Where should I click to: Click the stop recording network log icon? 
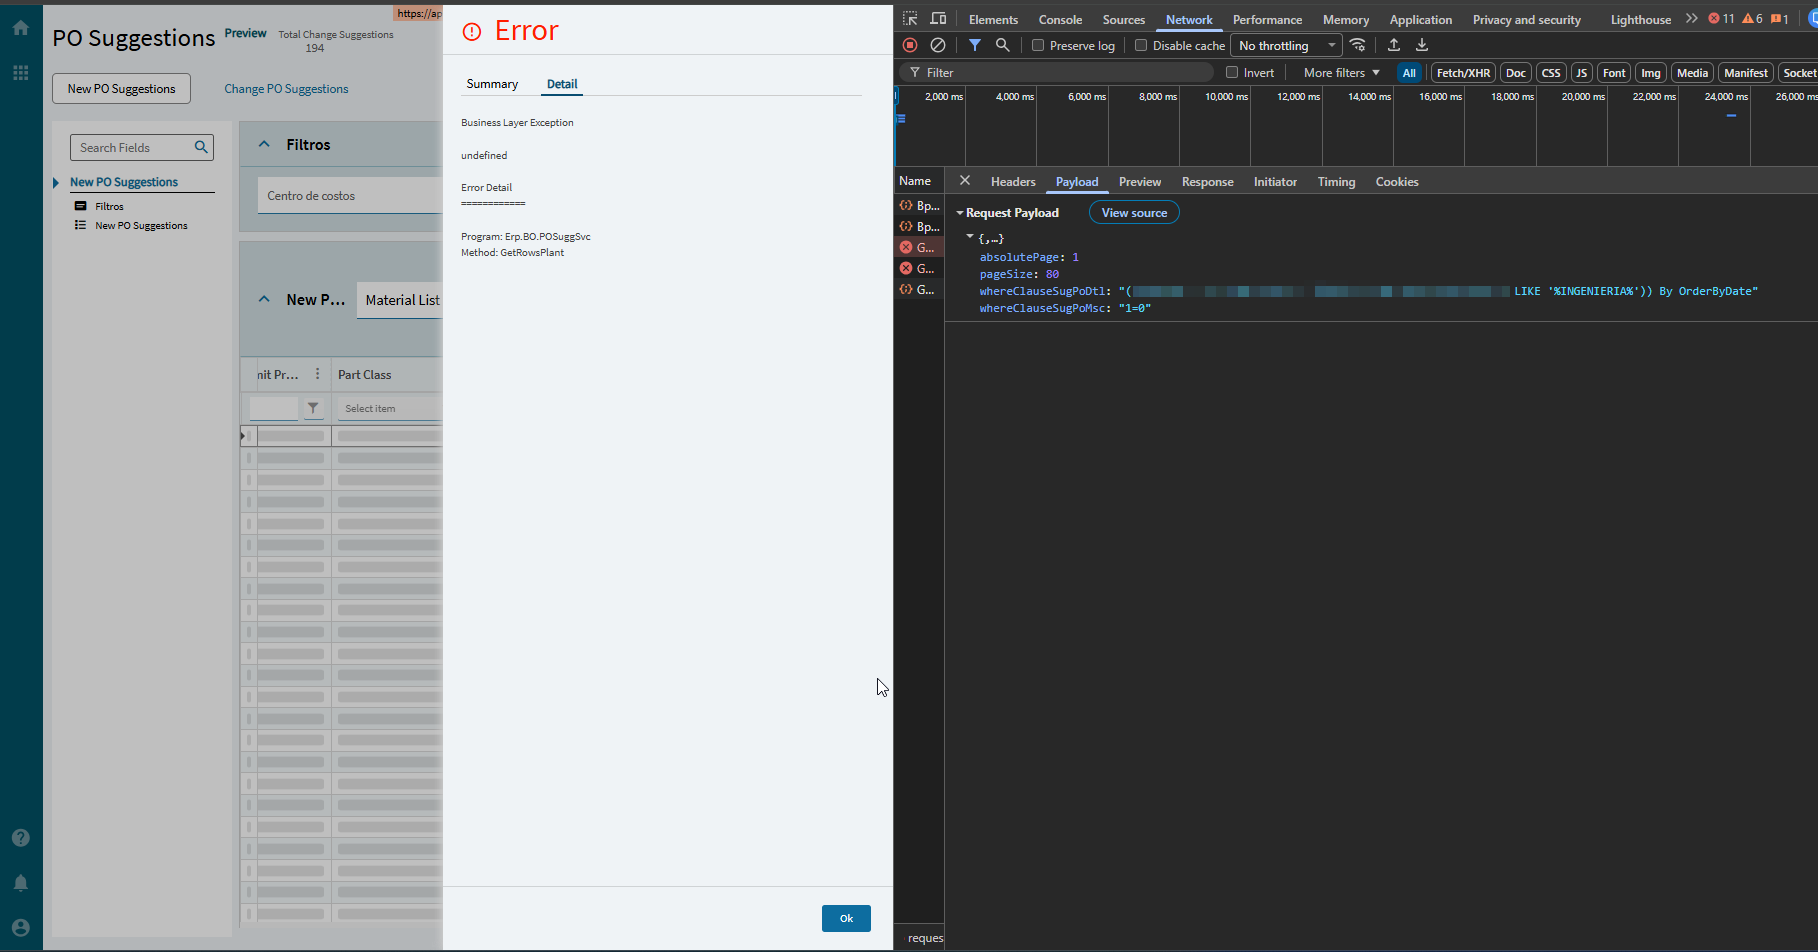click(x=910, y=45)
